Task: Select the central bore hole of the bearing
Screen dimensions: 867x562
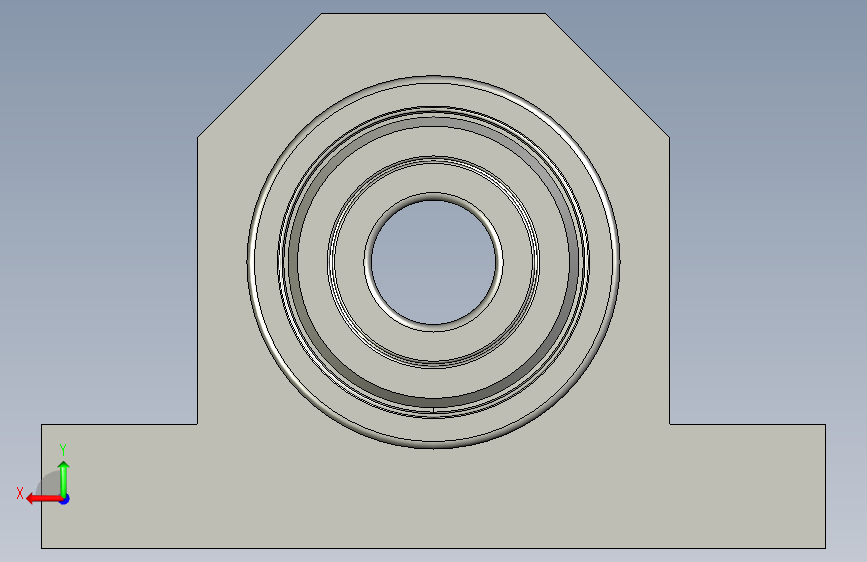Action: (434, 262)
